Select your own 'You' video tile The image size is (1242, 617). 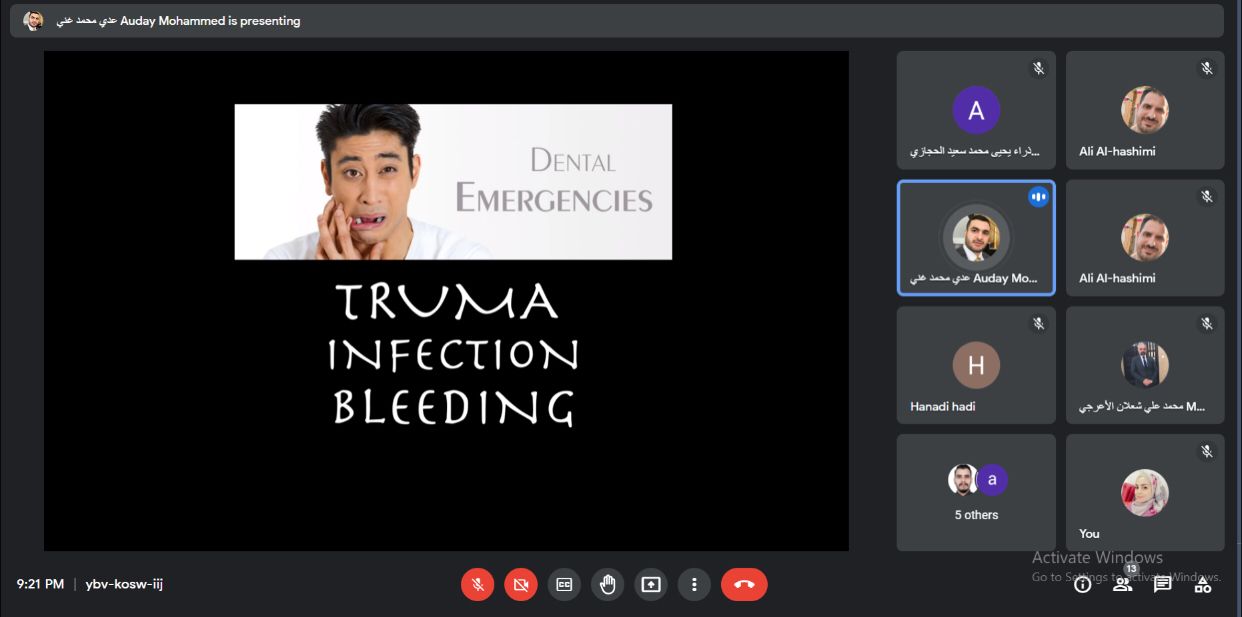[x=1145, y=492]
